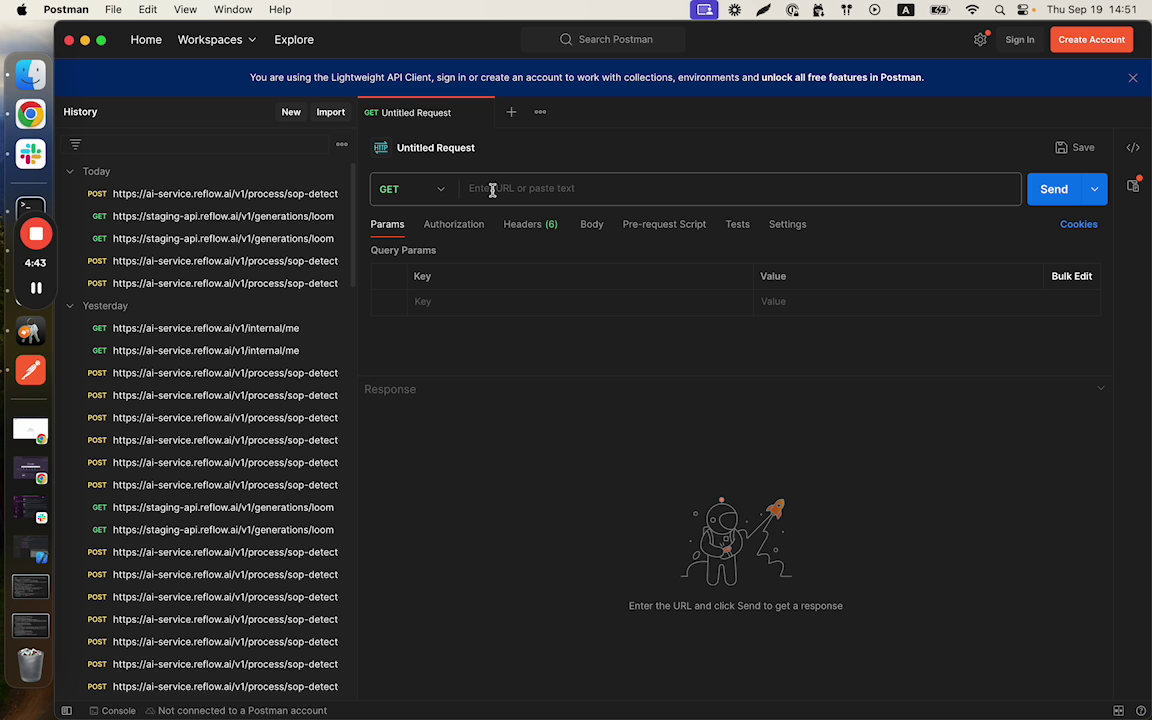
Task: Select the GET Untitled Request tab
Action: click(425, 112)
